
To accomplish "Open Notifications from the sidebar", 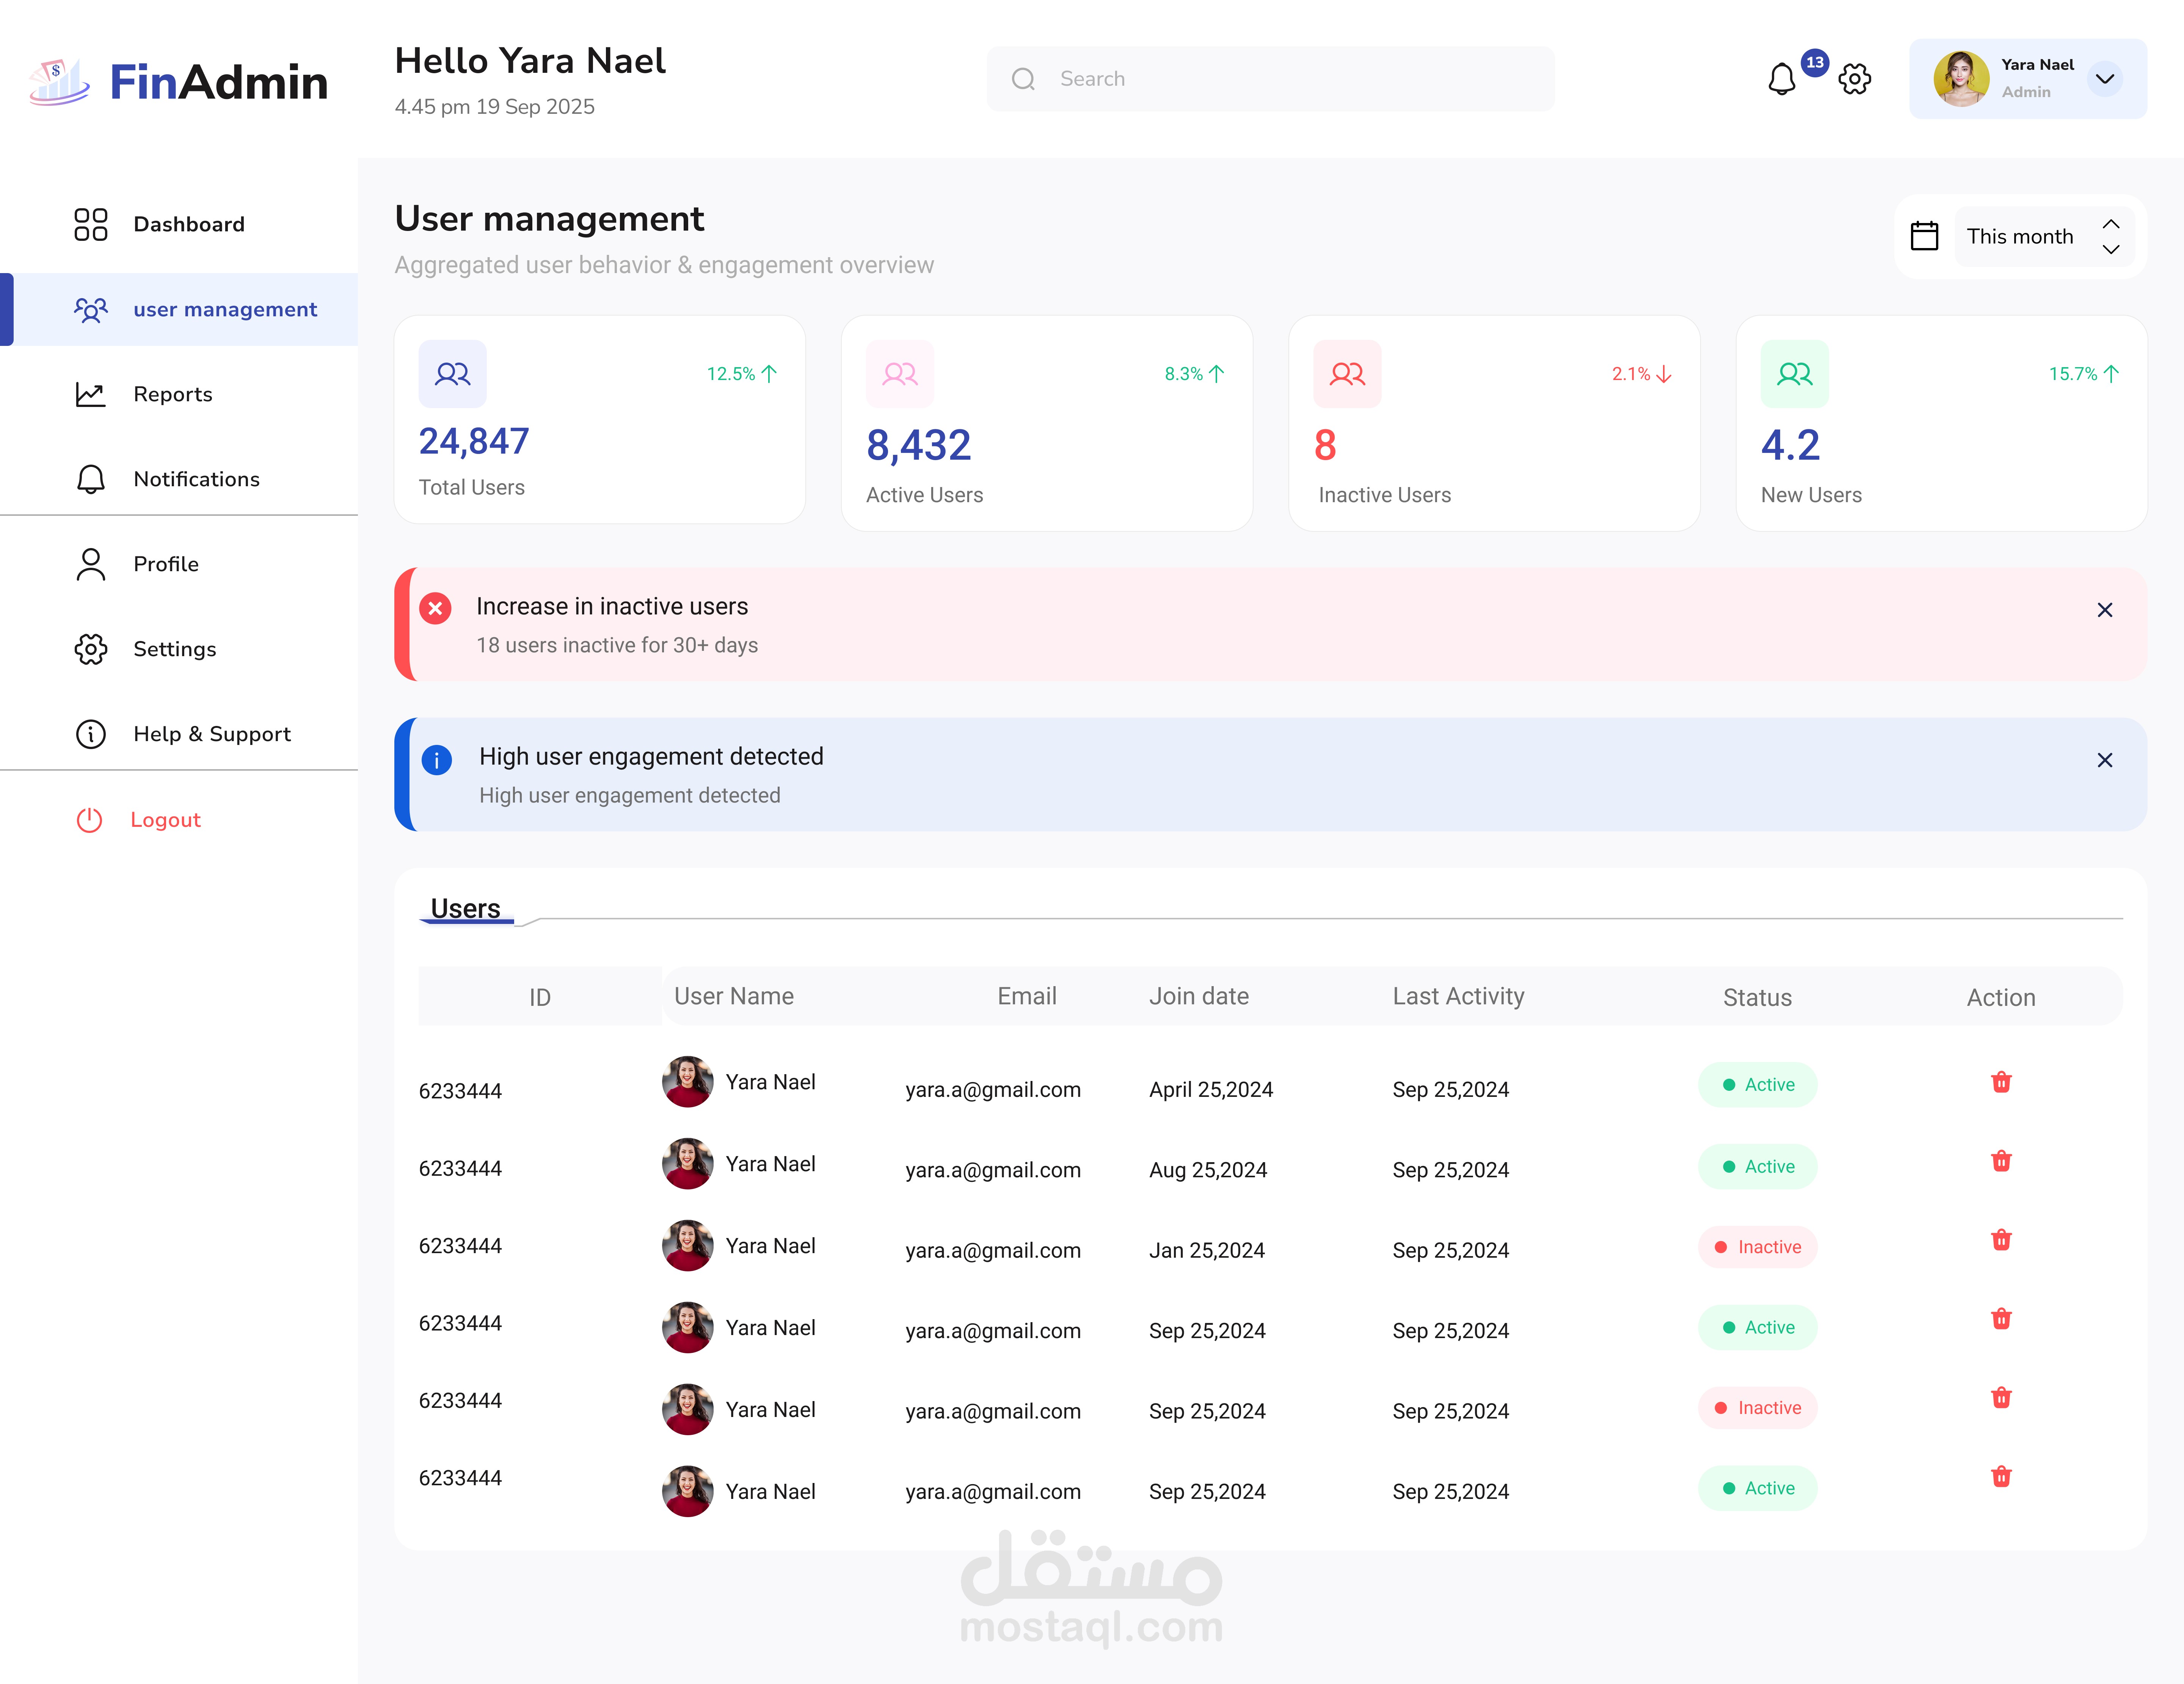I will click(179, 479).
